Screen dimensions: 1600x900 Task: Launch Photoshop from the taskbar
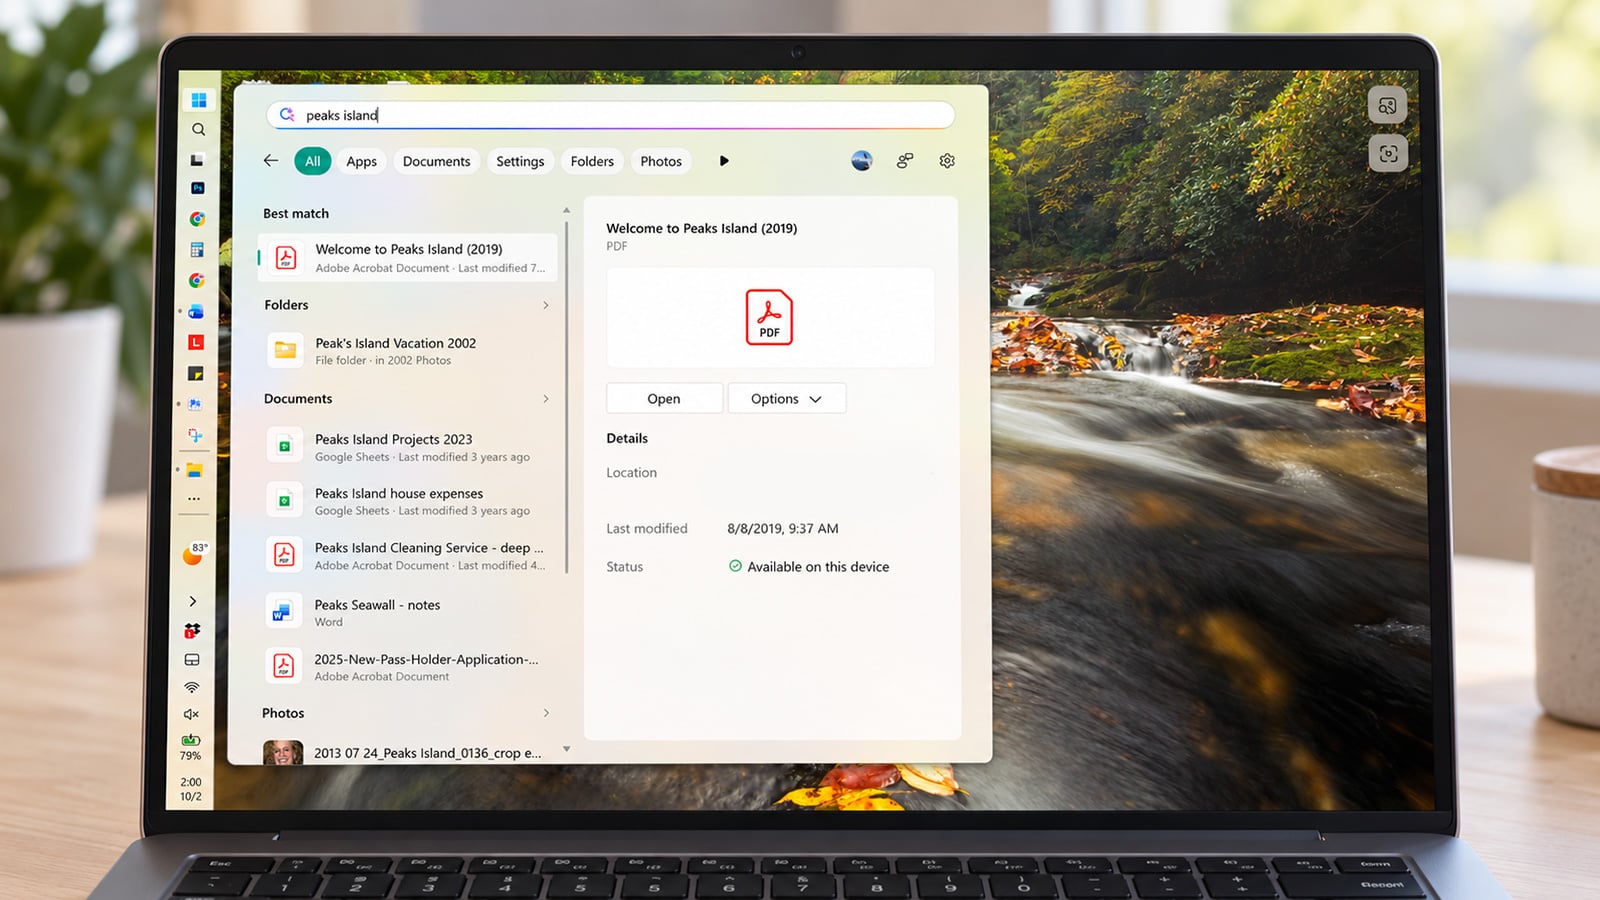(x=197, y=188)
